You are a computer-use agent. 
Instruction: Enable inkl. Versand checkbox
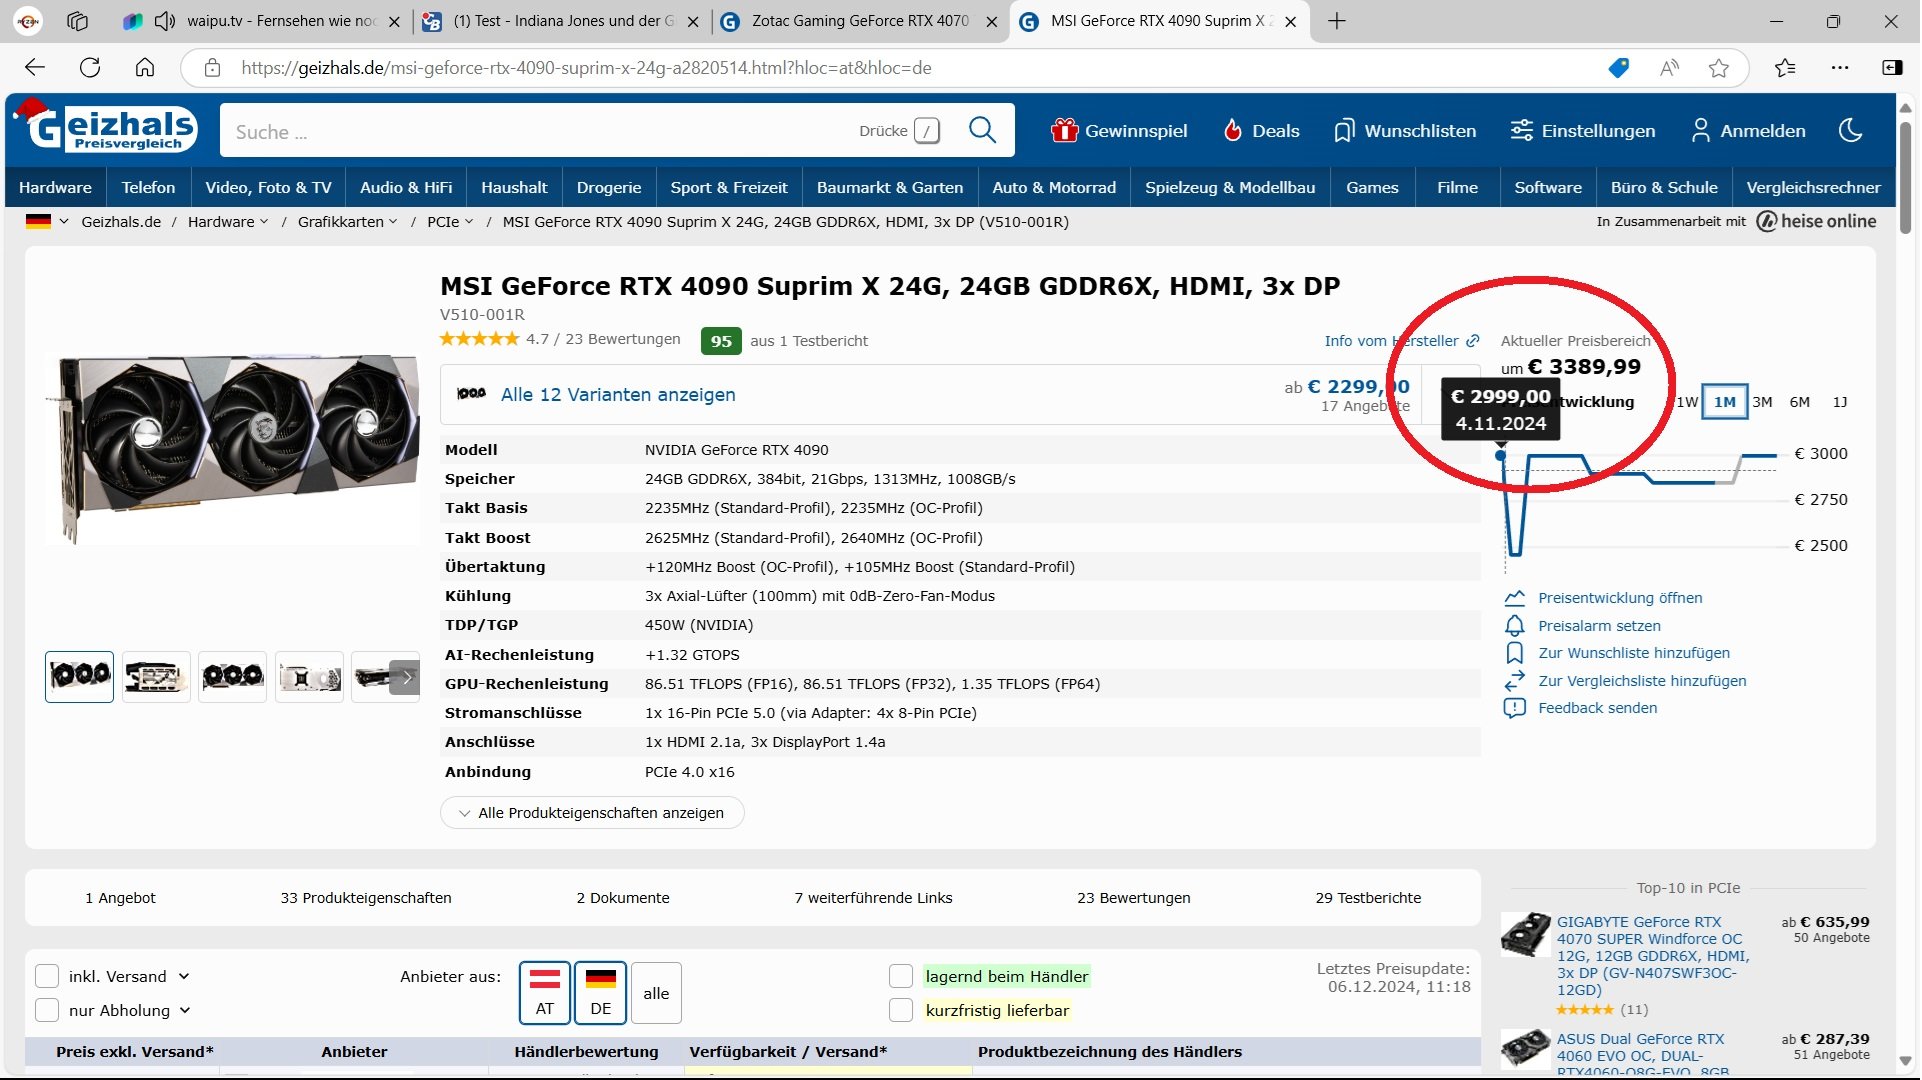pos(47,977)
